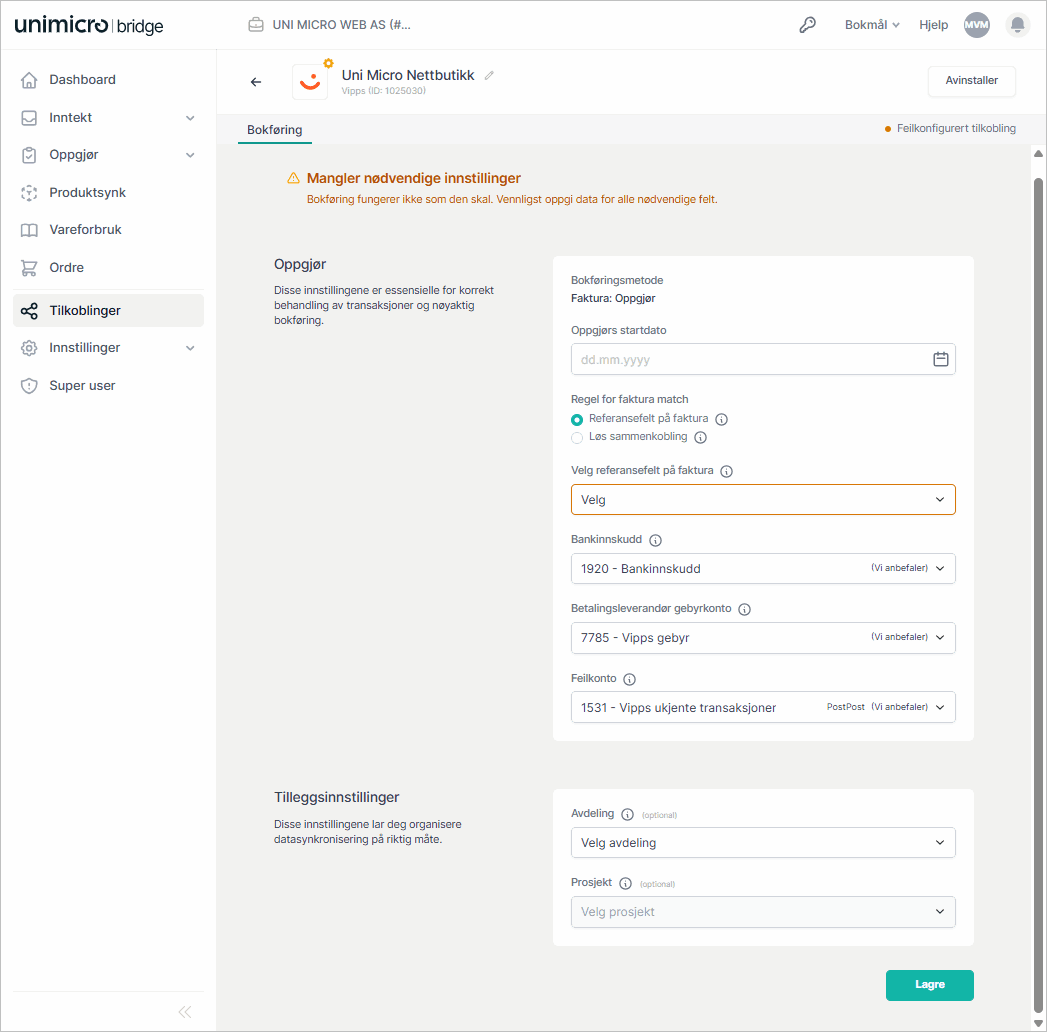
Task: Click the Vareforbruk book icon
Action: coord(29,230)
